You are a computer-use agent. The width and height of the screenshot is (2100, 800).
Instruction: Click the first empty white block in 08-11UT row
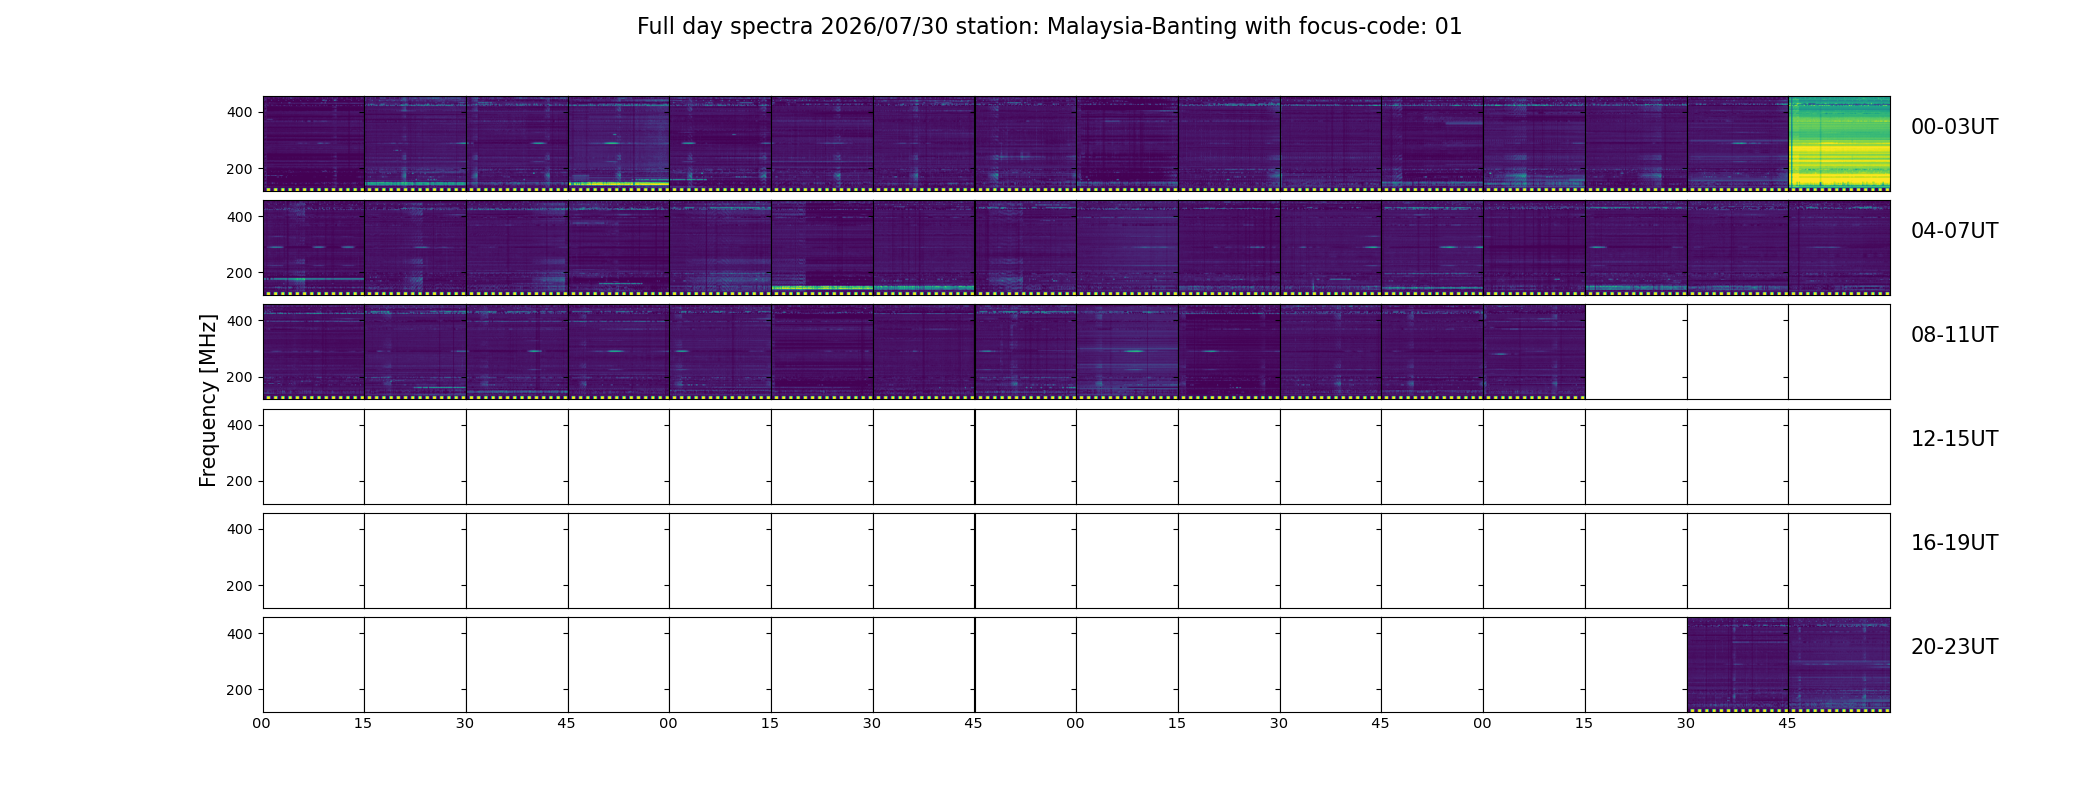coord(1636,352)
